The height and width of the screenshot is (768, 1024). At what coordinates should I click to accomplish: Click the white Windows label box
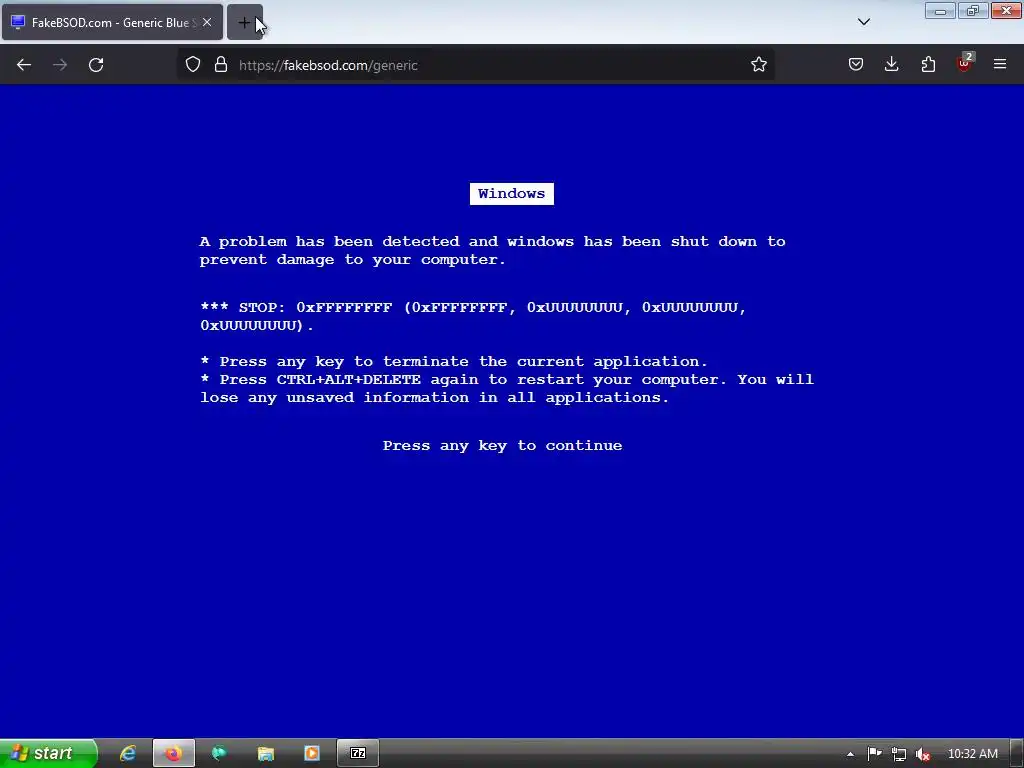click(x=512, y=194)
